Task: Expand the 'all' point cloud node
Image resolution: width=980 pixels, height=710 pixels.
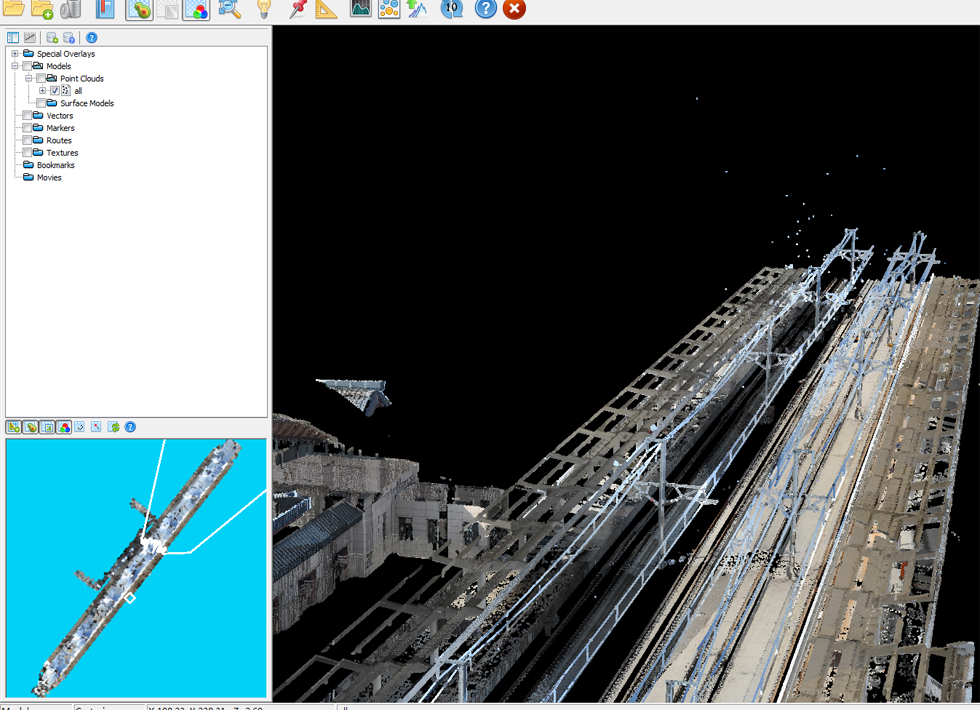Action: 42,91
